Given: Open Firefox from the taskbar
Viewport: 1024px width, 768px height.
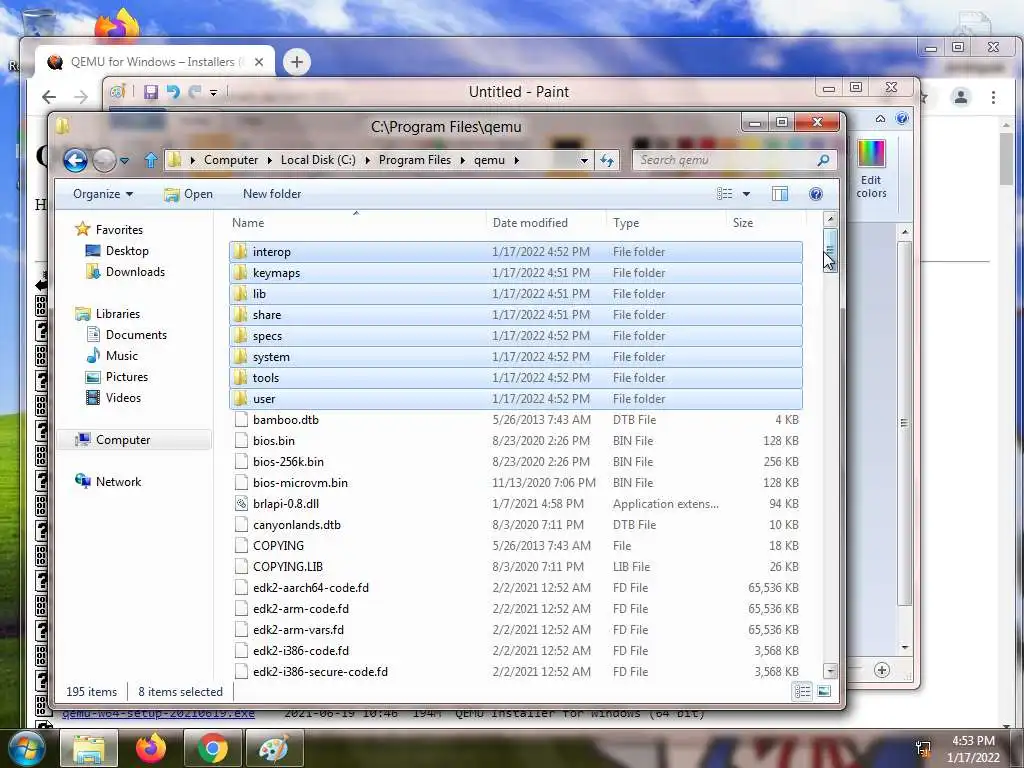Looking at the screenshot, I should tap(150, 748).
